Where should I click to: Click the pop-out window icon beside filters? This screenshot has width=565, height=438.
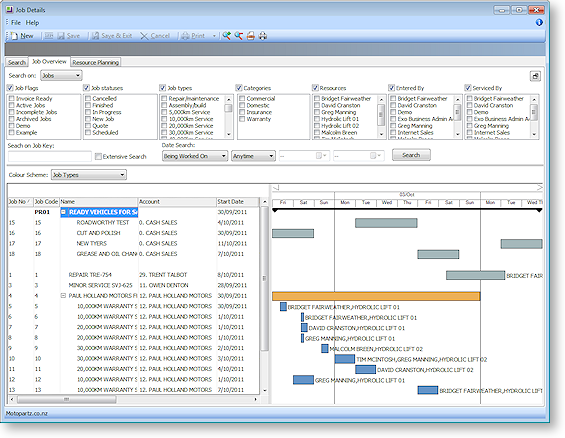pyautogui.click(x=535, y=76)
